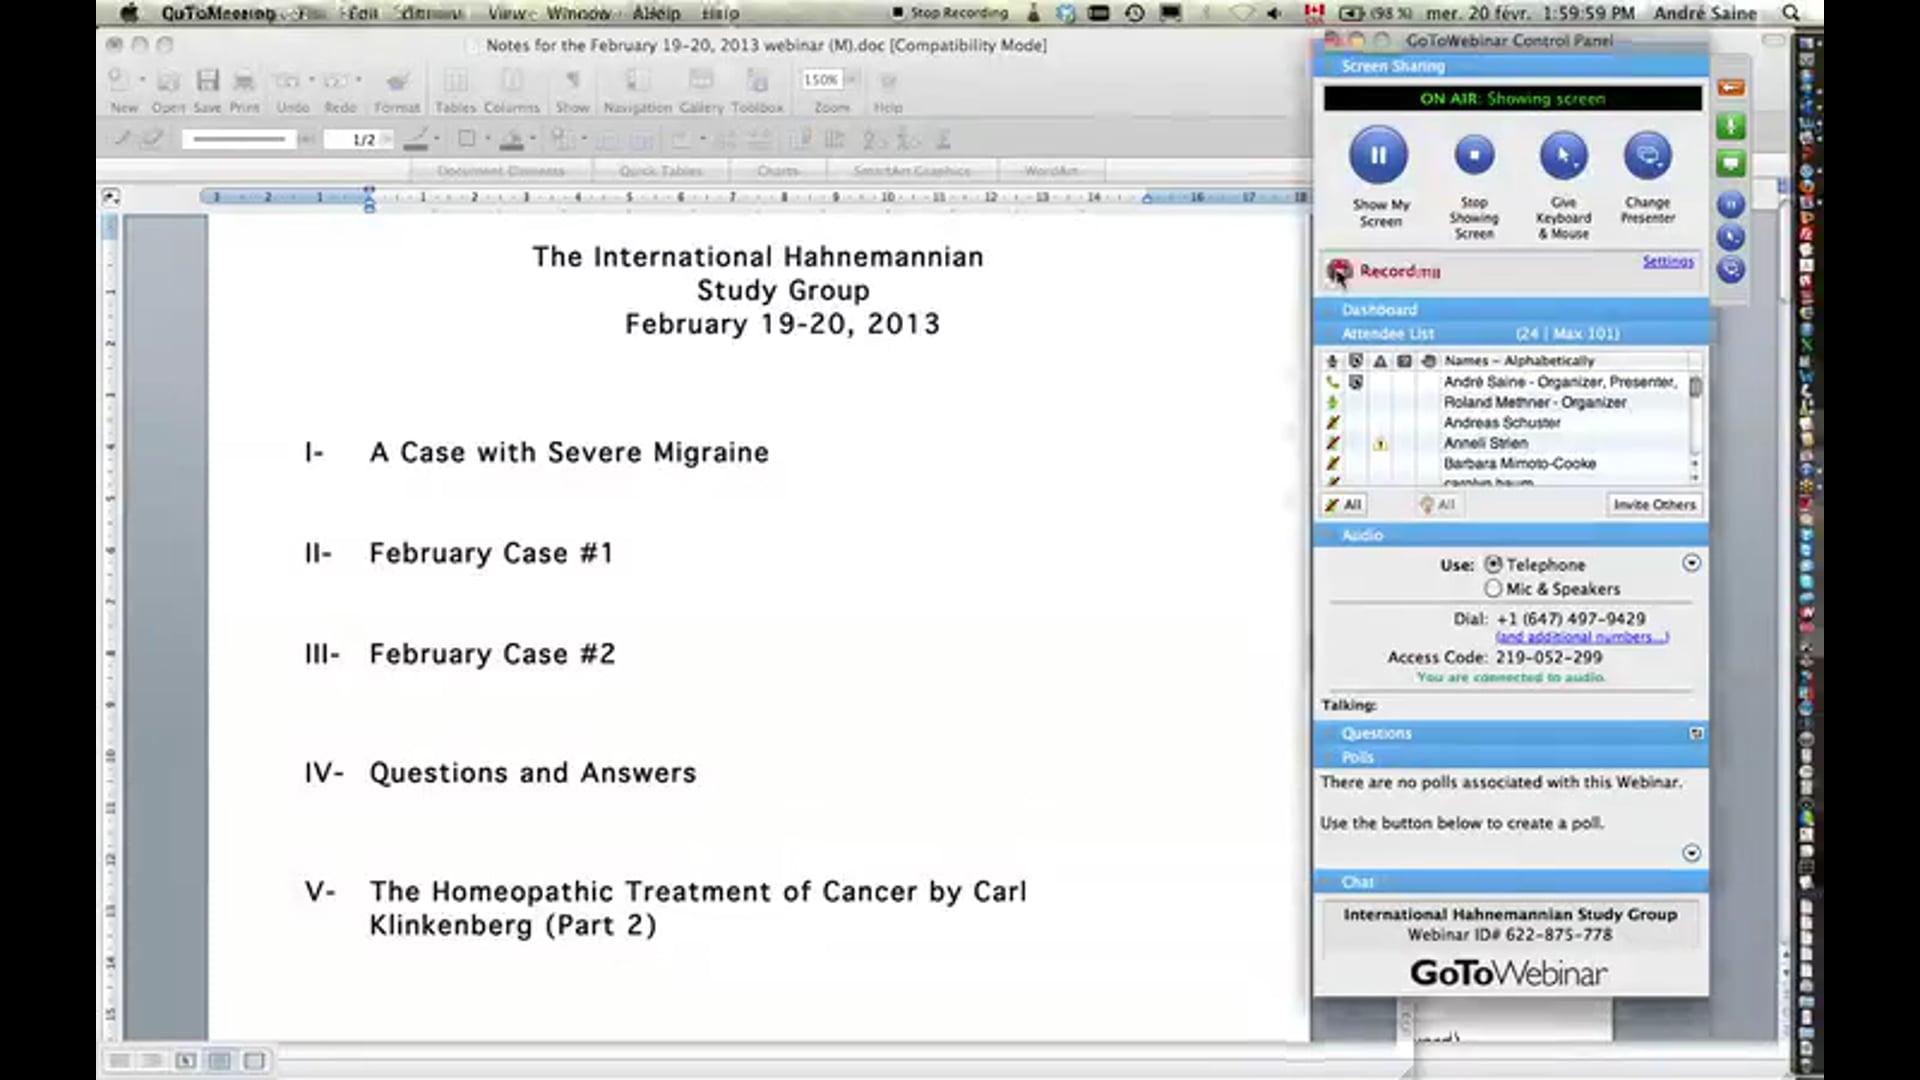Click the Invite Others button
1920x1080 pixels.
(1654, 505)
